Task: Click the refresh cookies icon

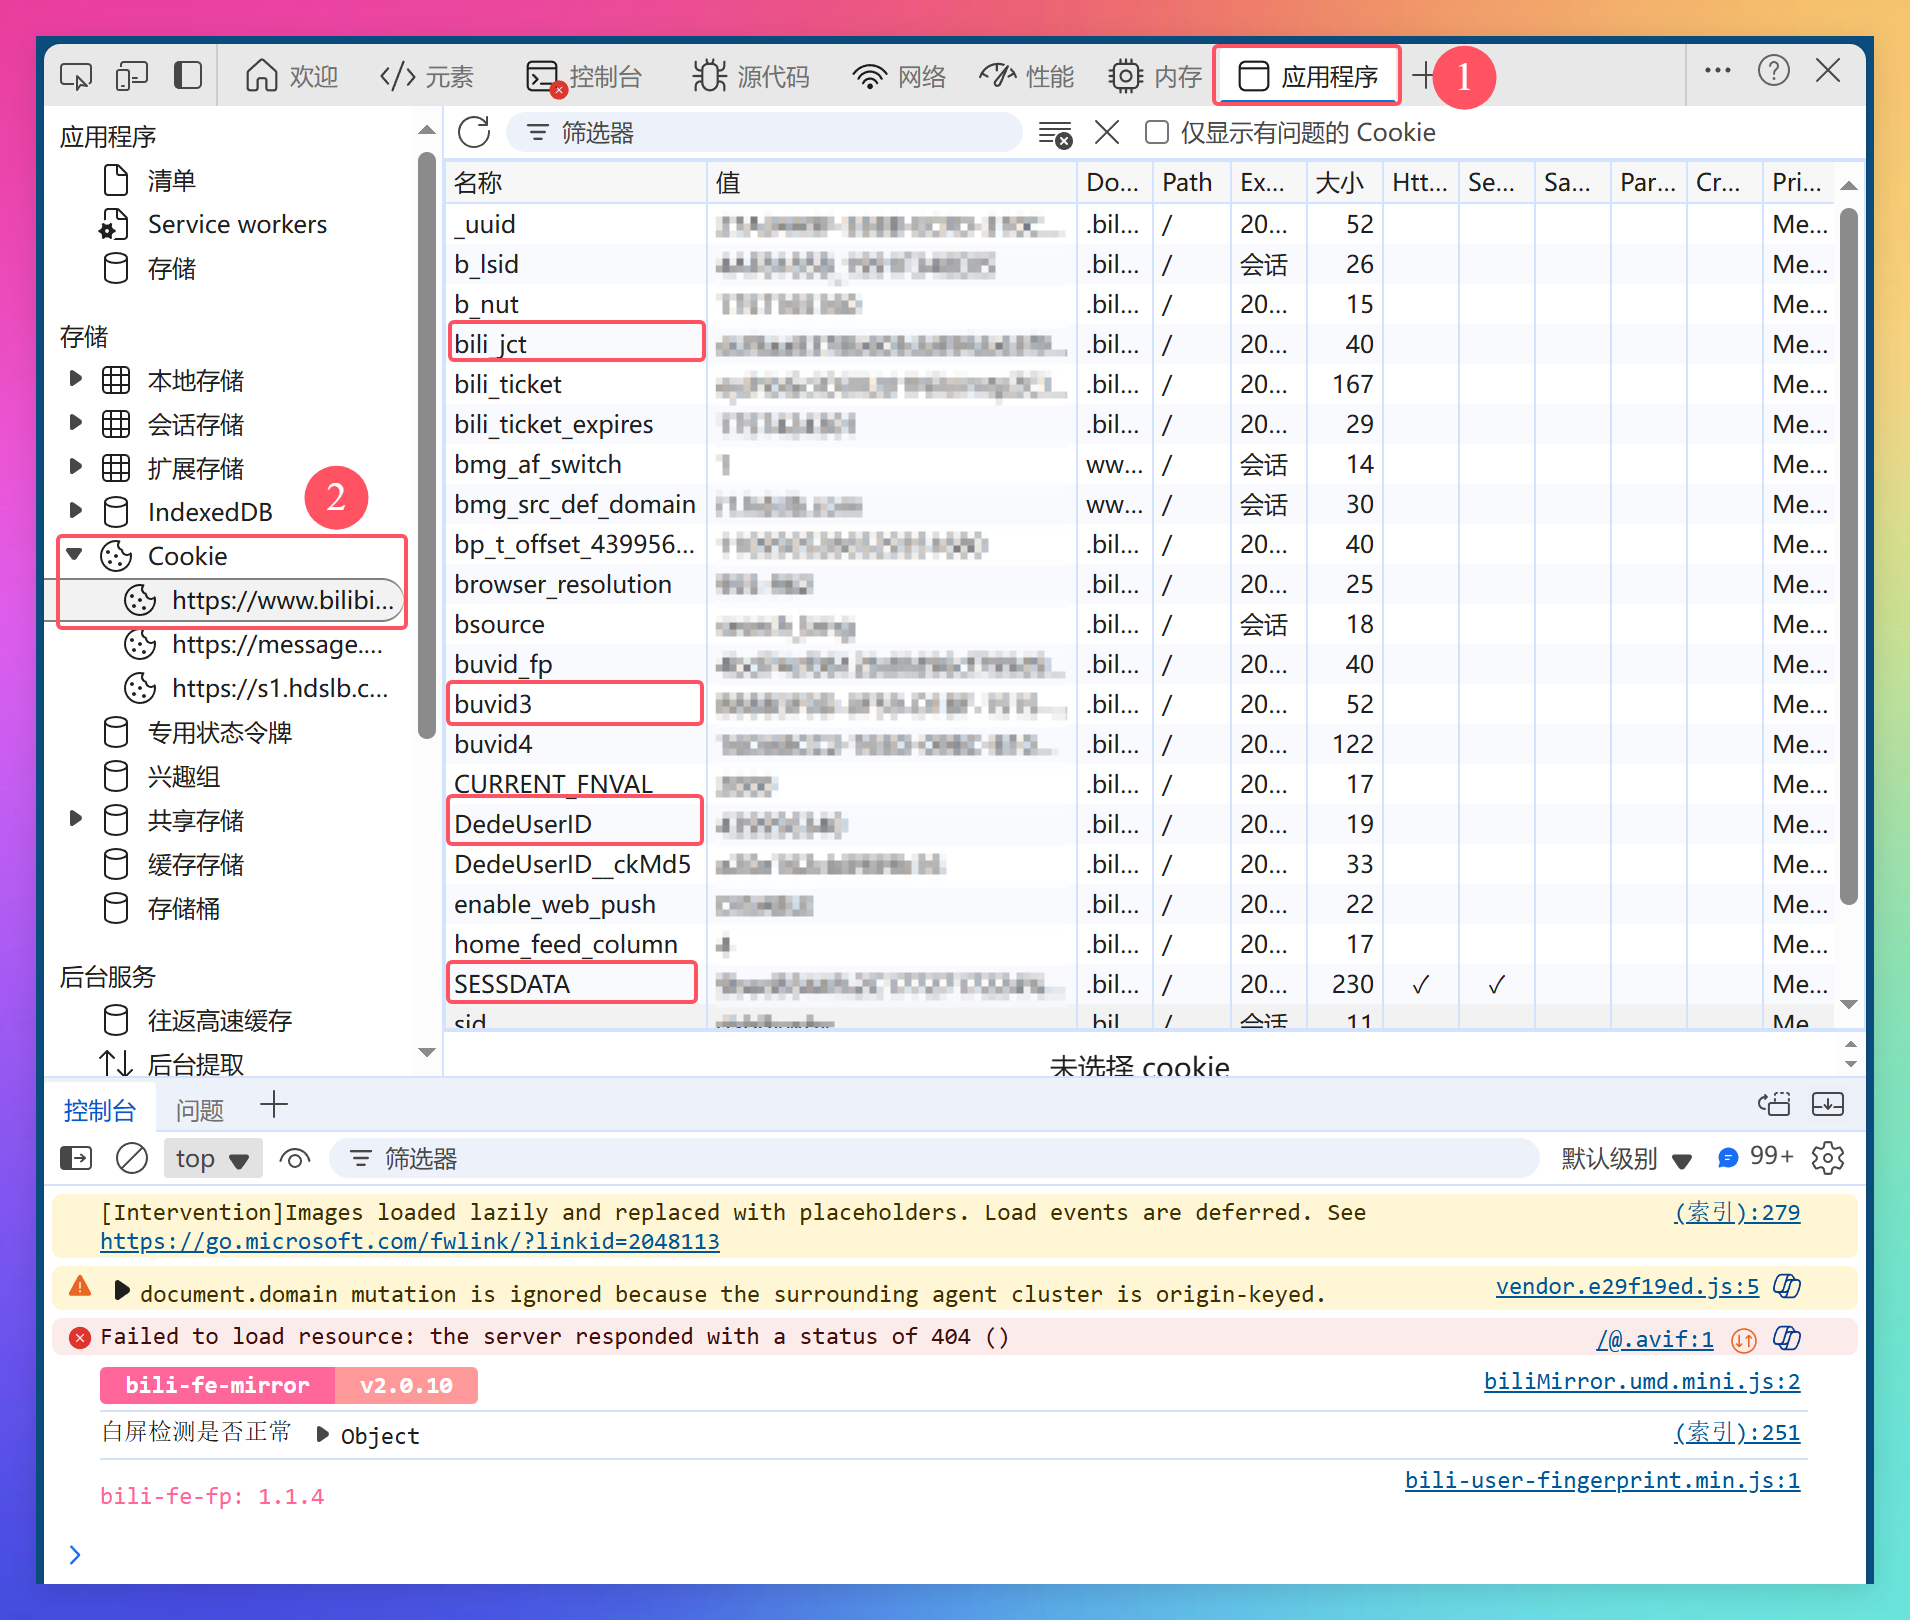Action: coord(473,132)
